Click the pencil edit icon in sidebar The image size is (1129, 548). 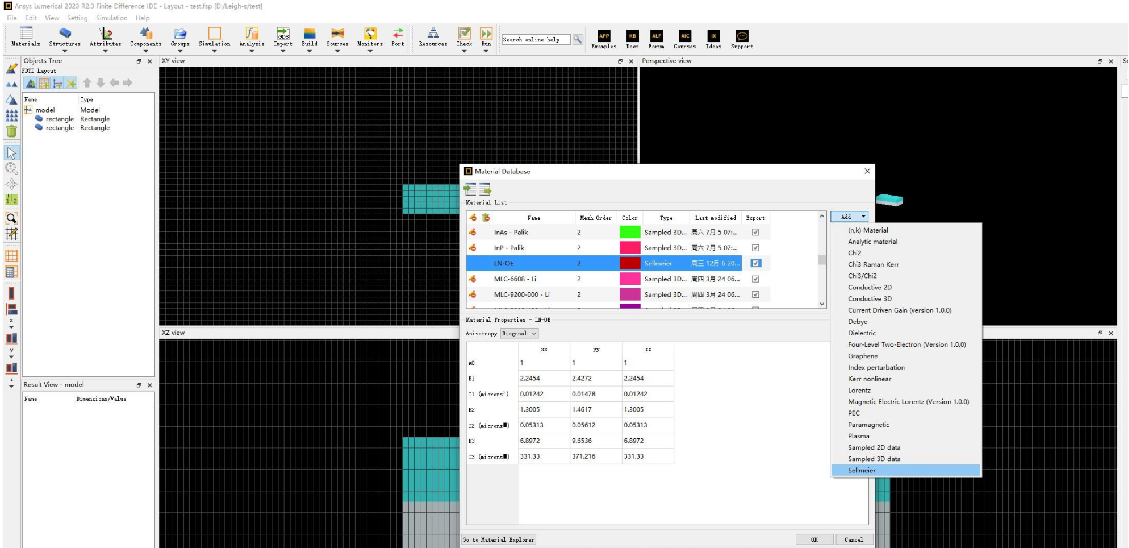tap(12, 69)
